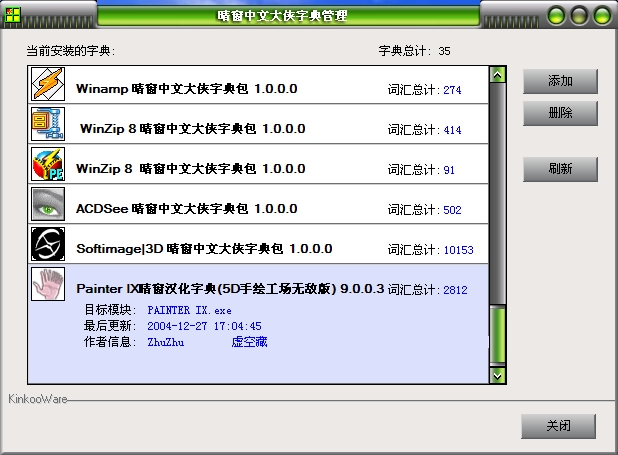Click the 删除 button
The height and width of the screenshot is (455, 618).
click(560, 113)
